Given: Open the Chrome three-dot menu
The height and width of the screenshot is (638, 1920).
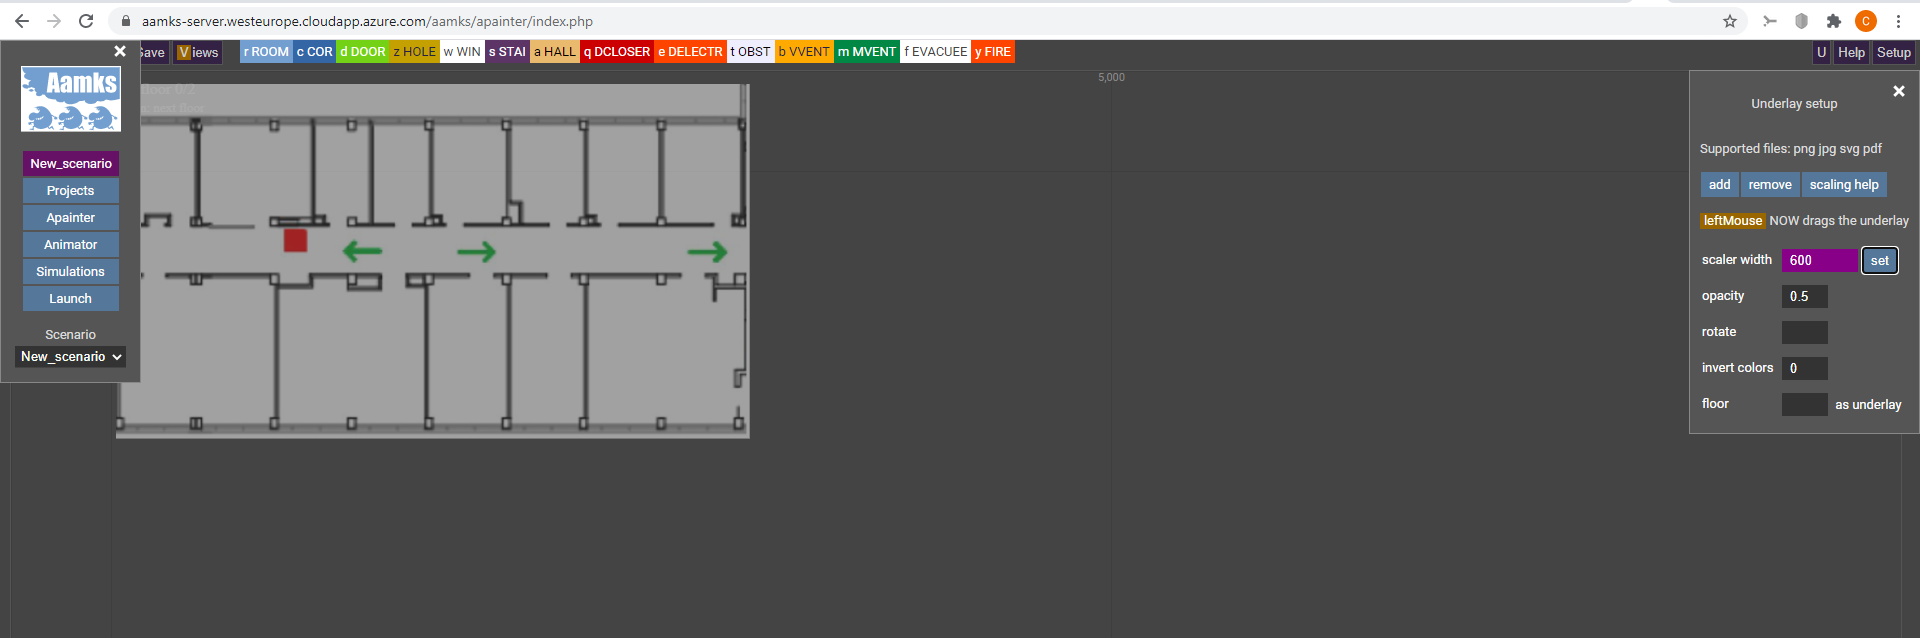Looking at the screenshot, I should point(1898,21).
